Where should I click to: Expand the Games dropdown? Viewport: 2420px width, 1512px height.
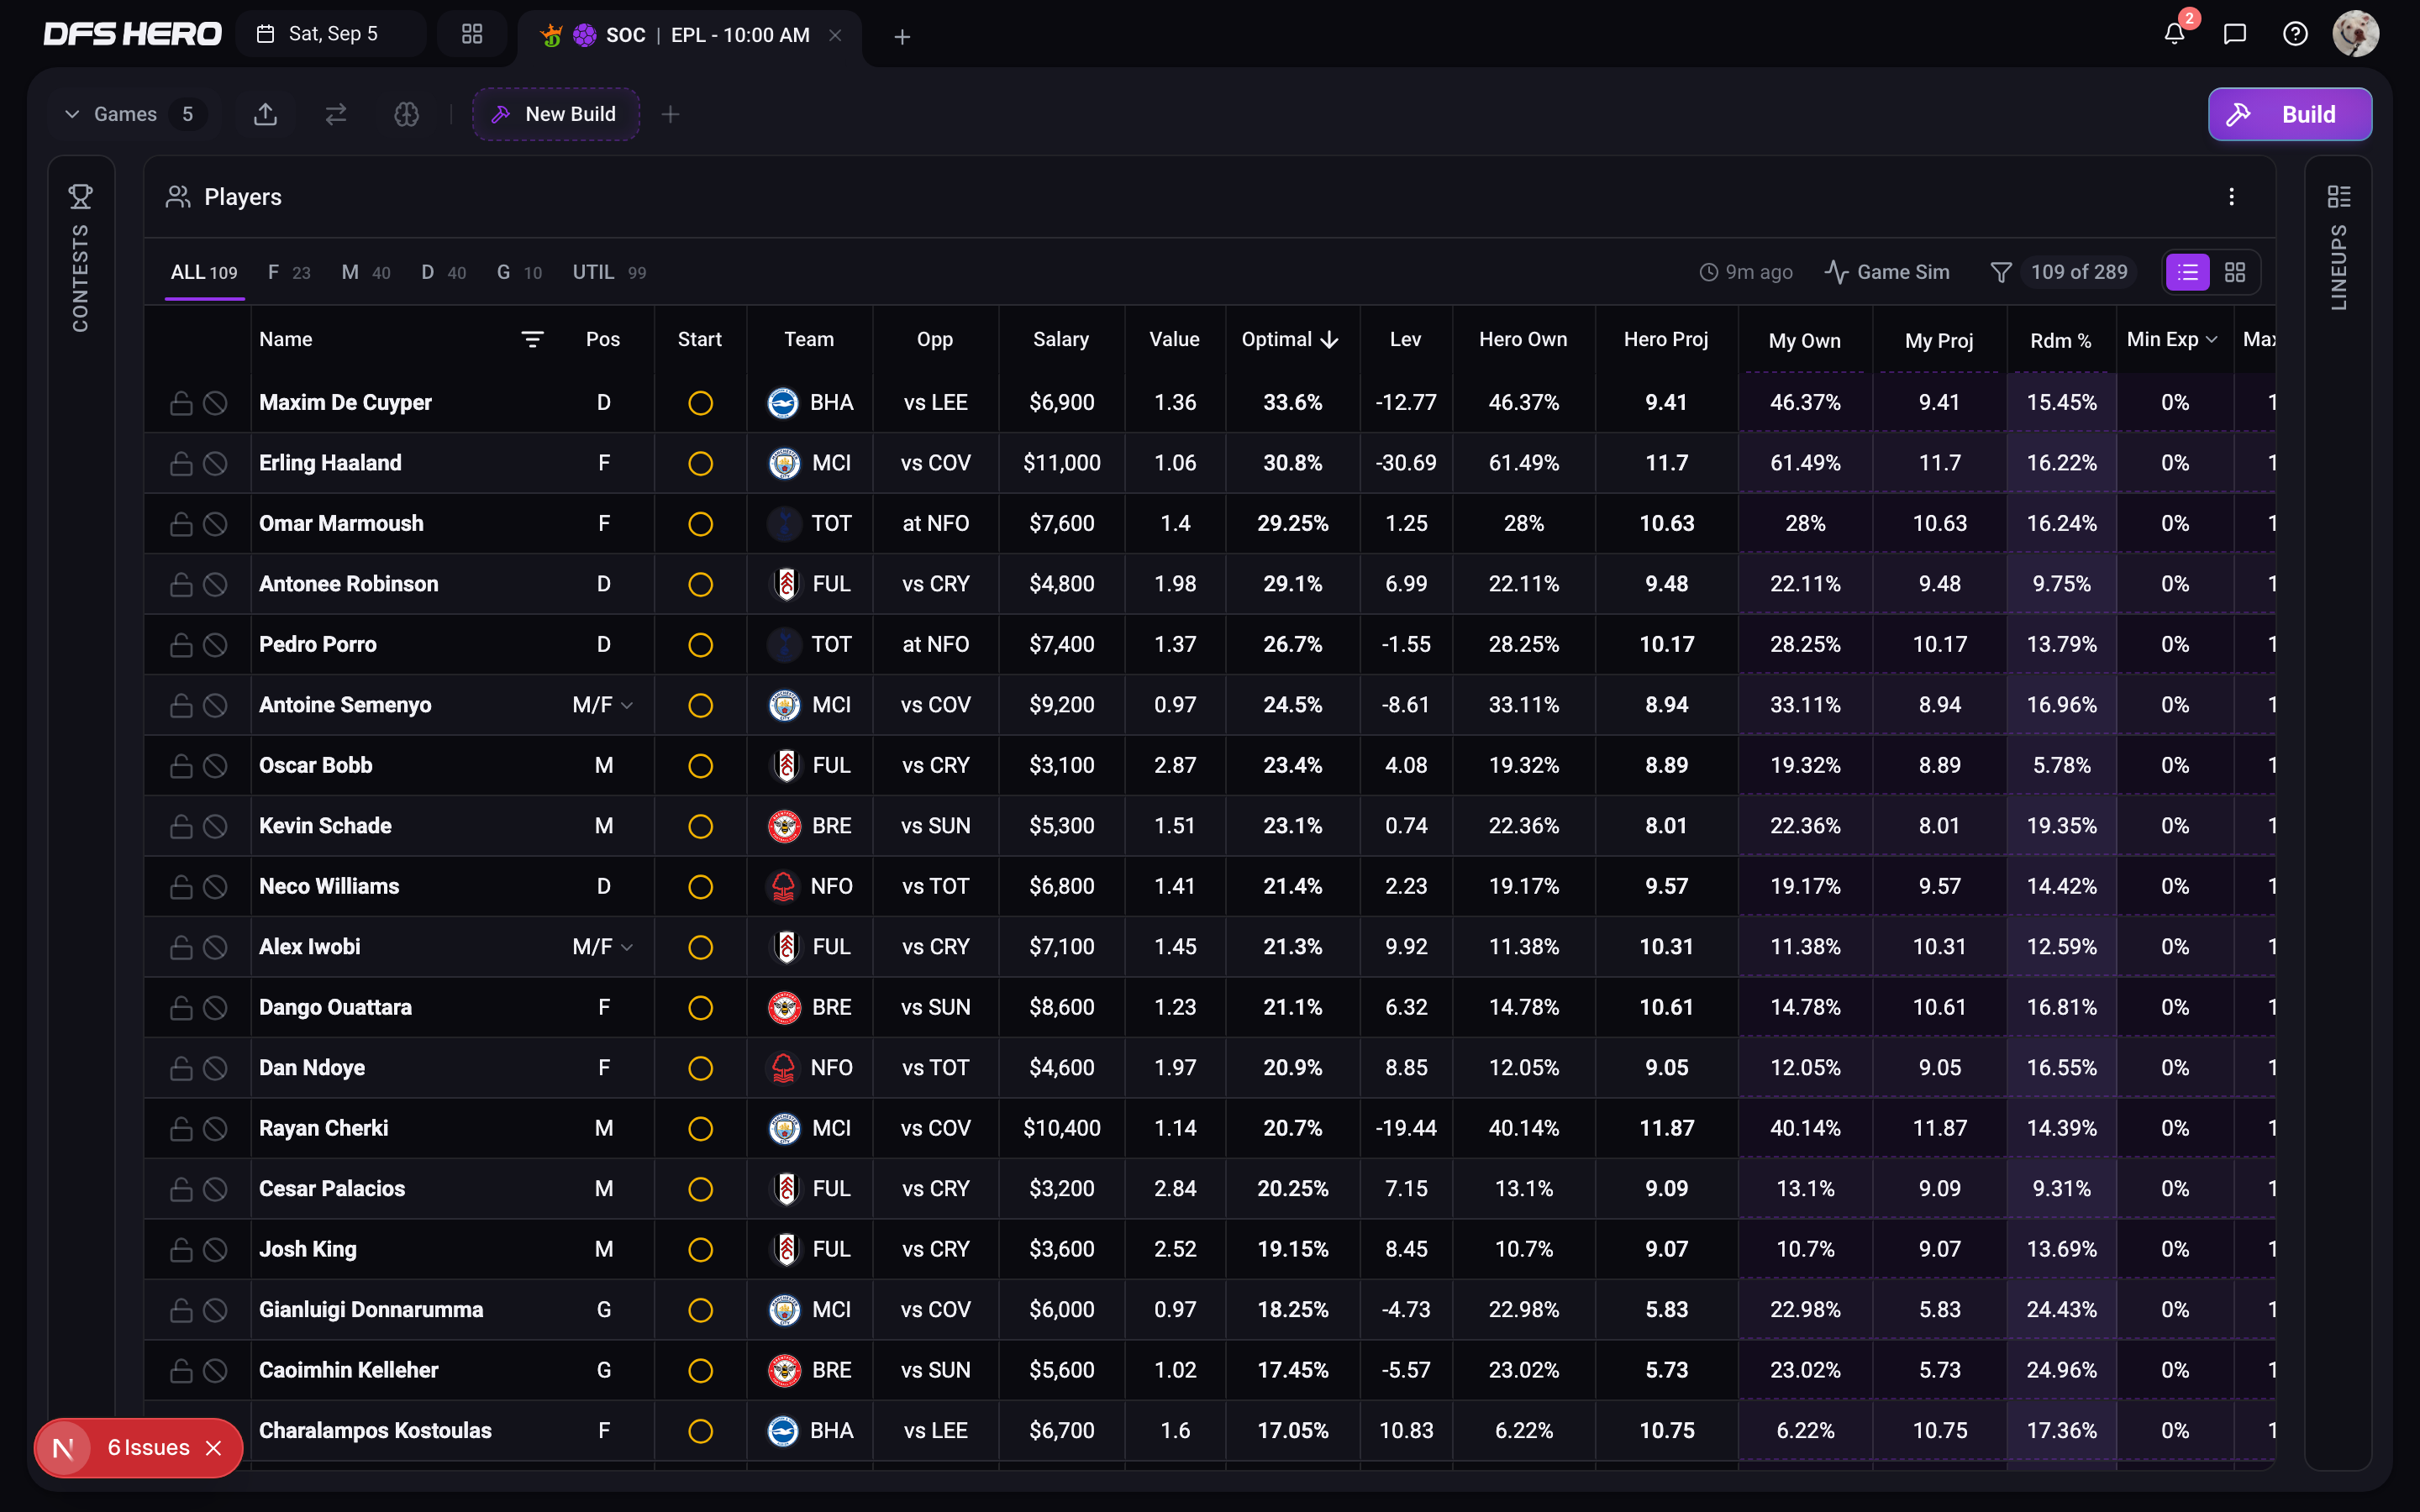point(134,114)
